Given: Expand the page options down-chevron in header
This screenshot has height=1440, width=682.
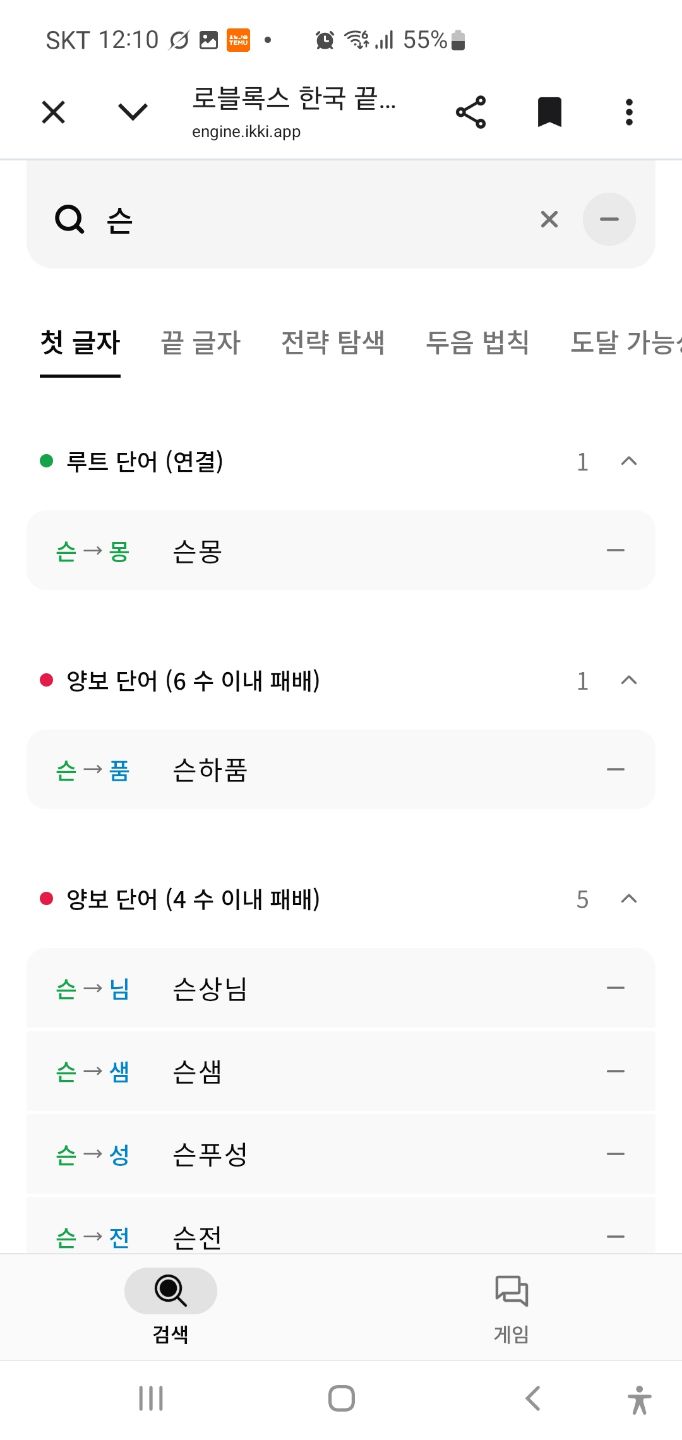Looking at the screenshot, I should click(x=133, y=112).
